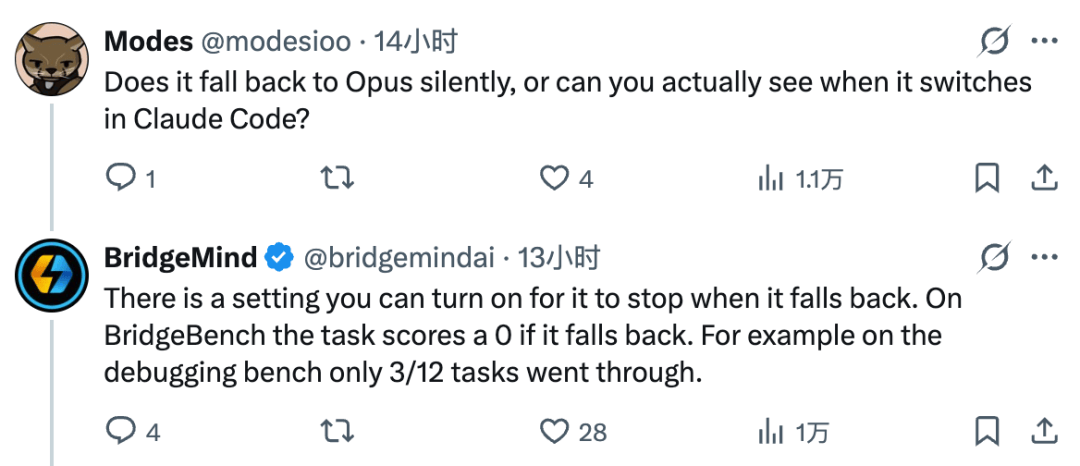1080x466 pixels.
Task: View analytics for Modes tweet
Action: coord(799,180)
